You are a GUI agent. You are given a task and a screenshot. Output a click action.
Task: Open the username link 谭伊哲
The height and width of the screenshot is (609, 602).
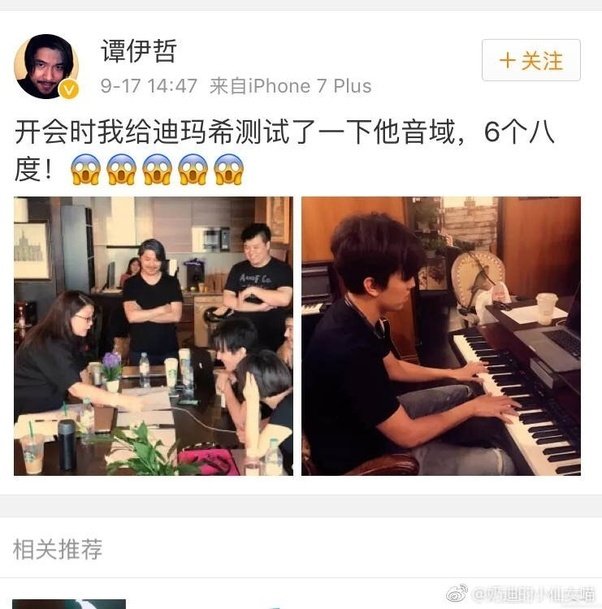[x=139, y=50]
